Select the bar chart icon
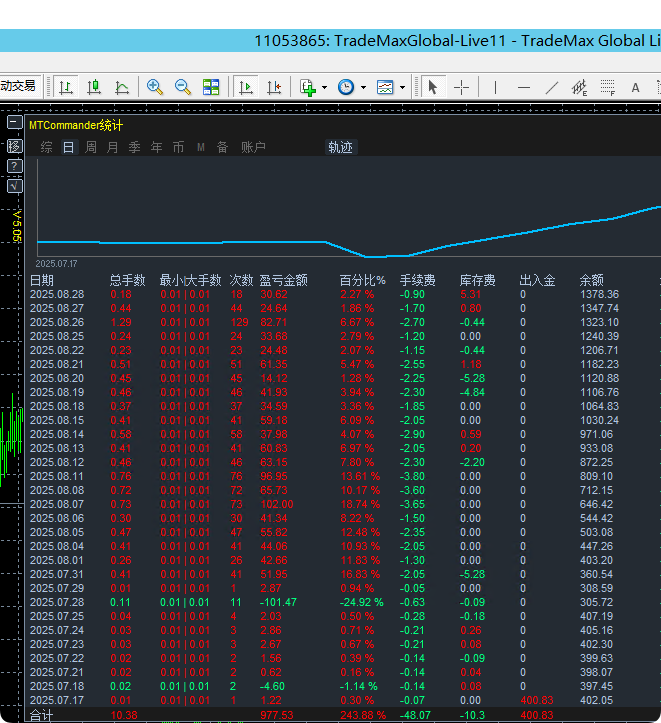Viewport: 661px width, 723px height. (x=66, y=87)
